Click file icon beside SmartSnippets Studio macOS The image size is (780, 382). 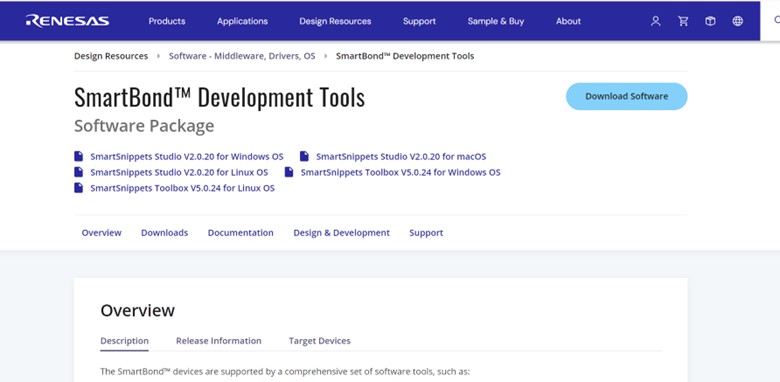coord(304,156)
